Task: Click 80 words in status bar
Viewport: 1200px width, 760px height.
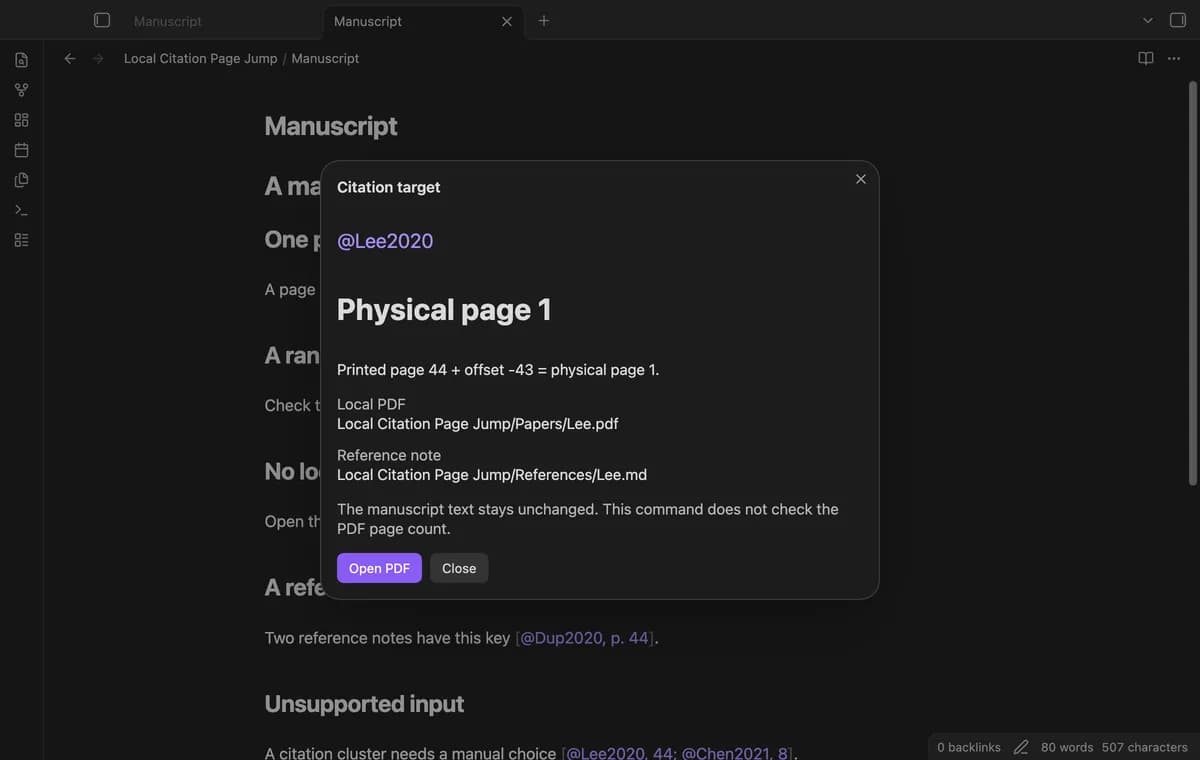Action: tap(1067, 747)
